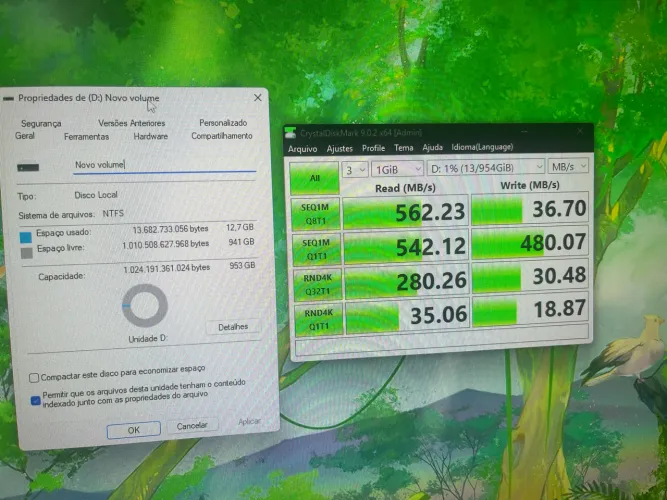Open the test count dropdown showing 3

(x=355, y=170)
